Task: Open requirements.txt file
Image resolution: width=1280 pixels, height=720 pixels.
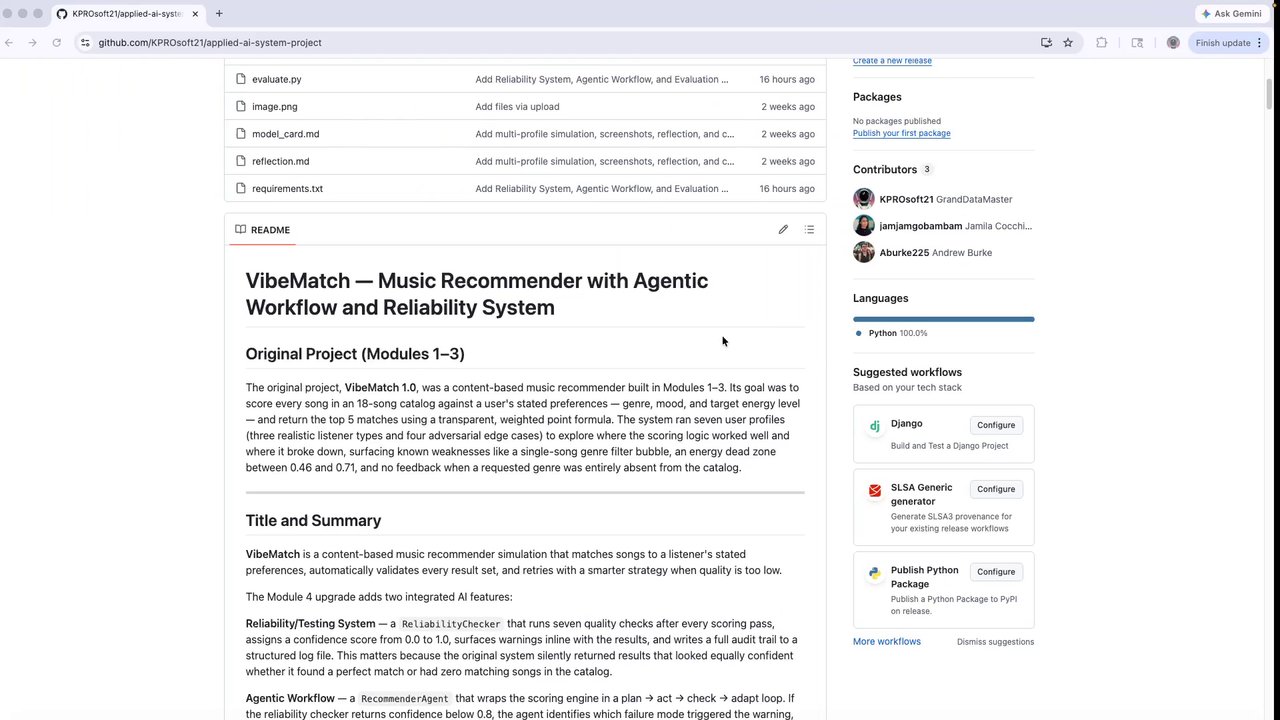Action: tap(287, 188)
